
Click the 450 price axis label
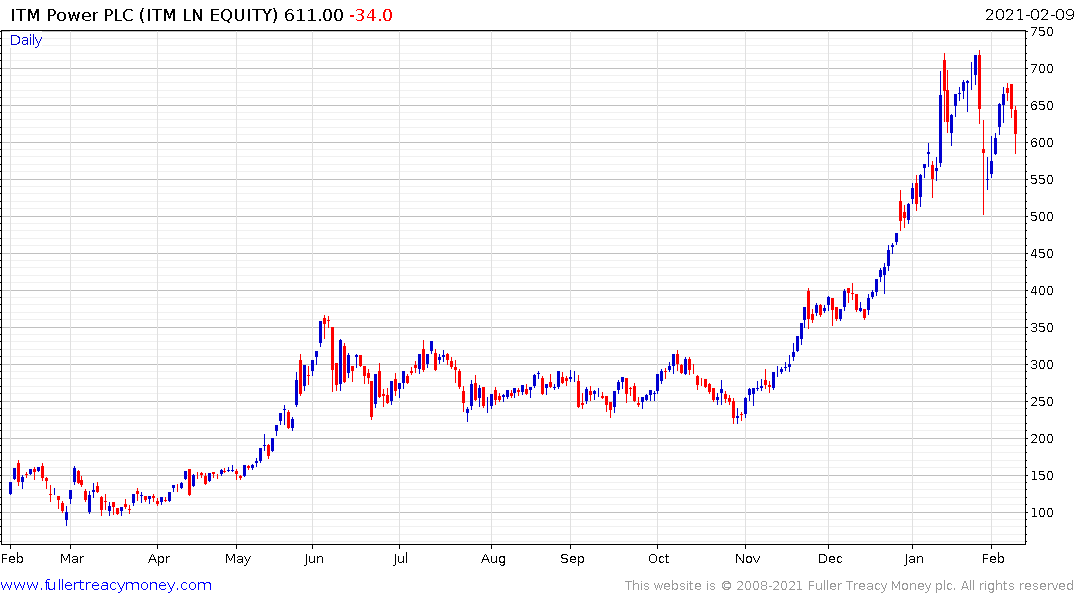[x=1041, y=254]
